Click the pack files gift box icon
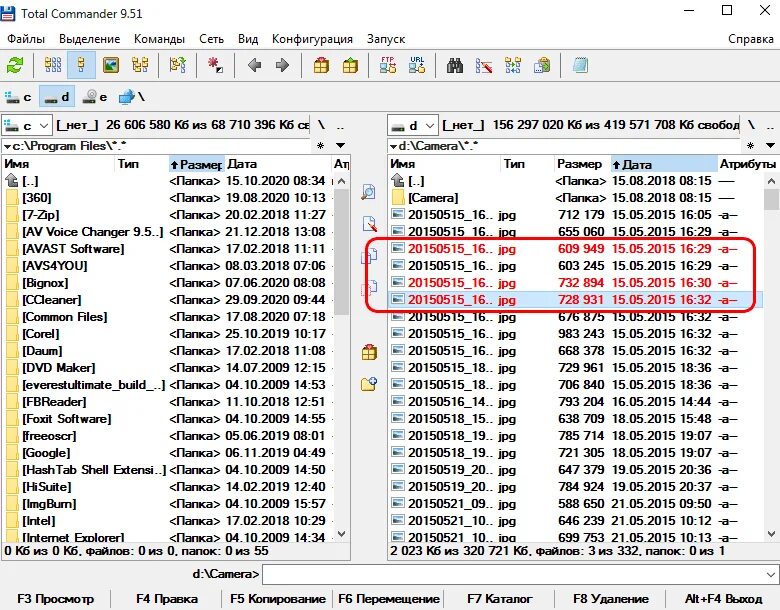 click(321, 65)
